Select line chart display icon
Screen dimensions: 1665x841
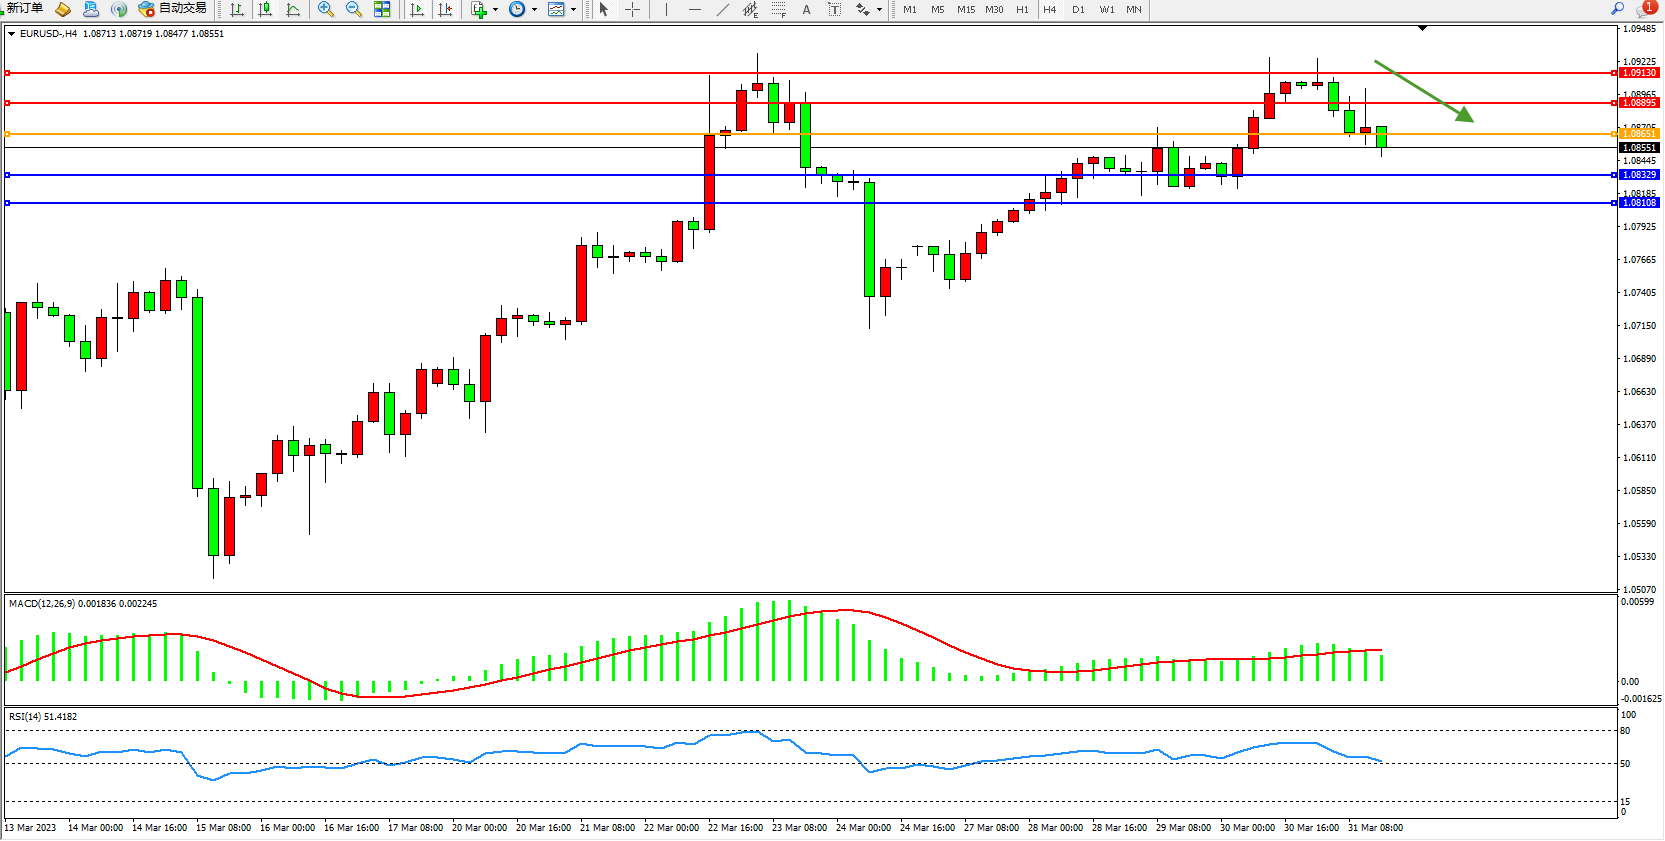pos(293,9)
